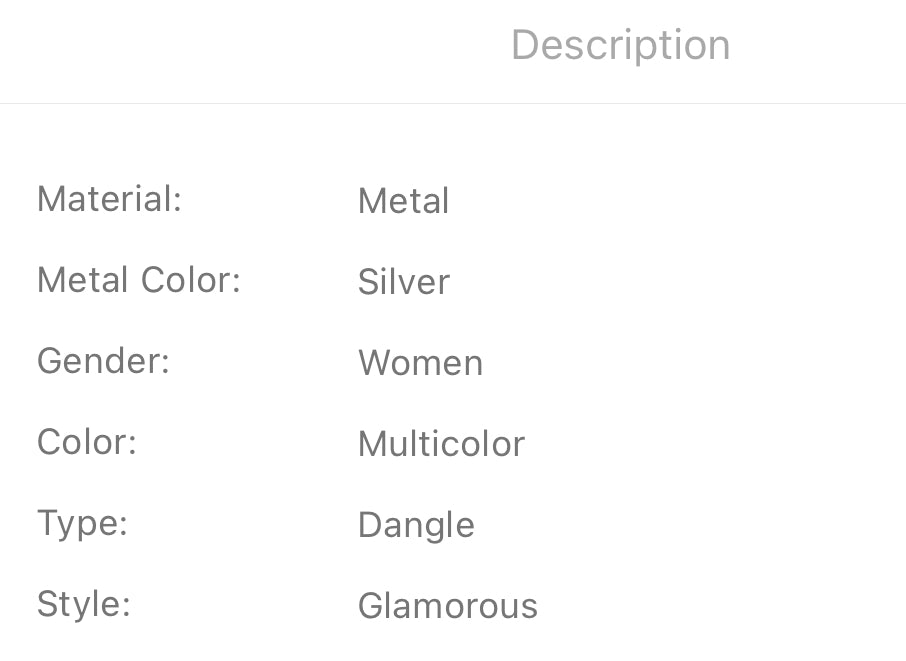Select the Type label
The image size is (906, 661).
(83, 525)
